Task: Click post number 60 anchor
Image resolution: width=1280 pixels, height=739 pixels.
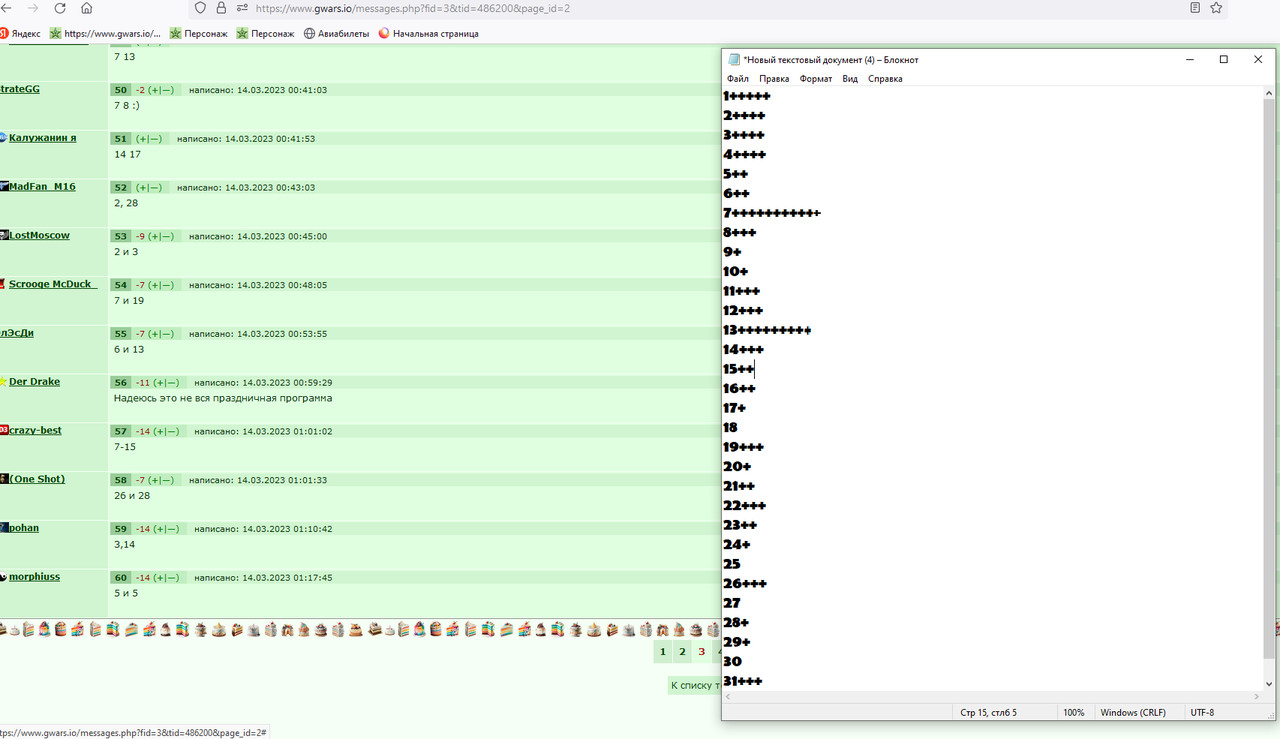Action: 121,578
